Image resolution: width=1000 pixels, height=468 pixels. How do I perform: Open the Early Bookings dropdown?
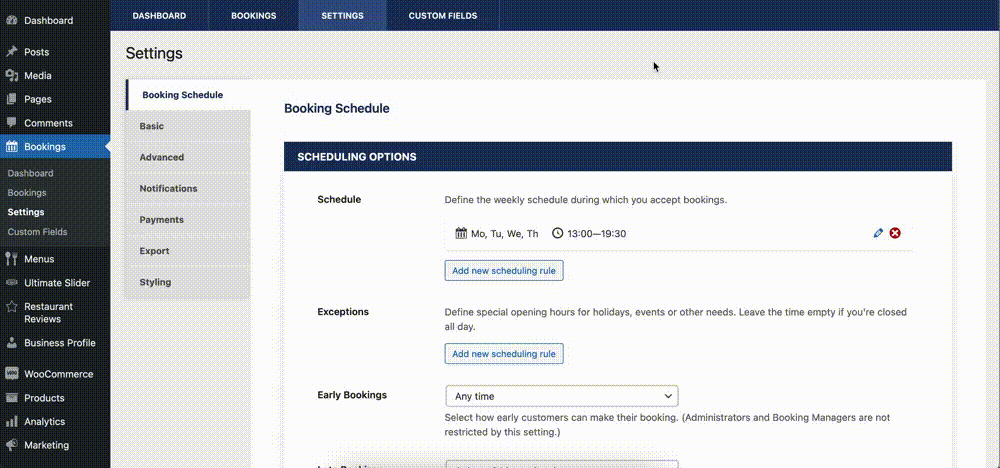pos(562,396)
